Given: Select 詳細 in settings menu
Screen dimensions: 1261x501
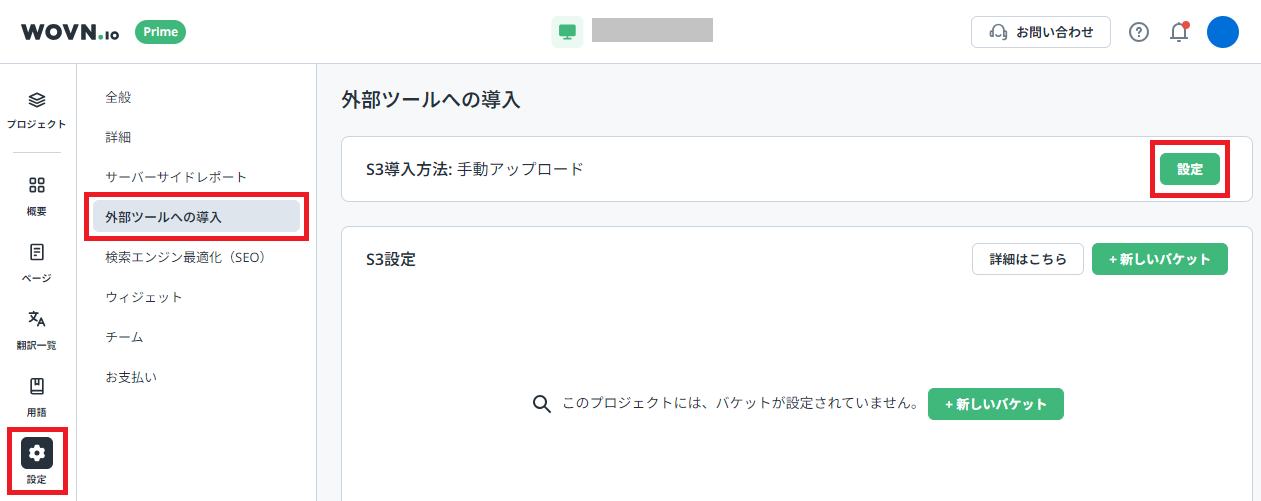Looking at the screenshot, I should point(118,137).
